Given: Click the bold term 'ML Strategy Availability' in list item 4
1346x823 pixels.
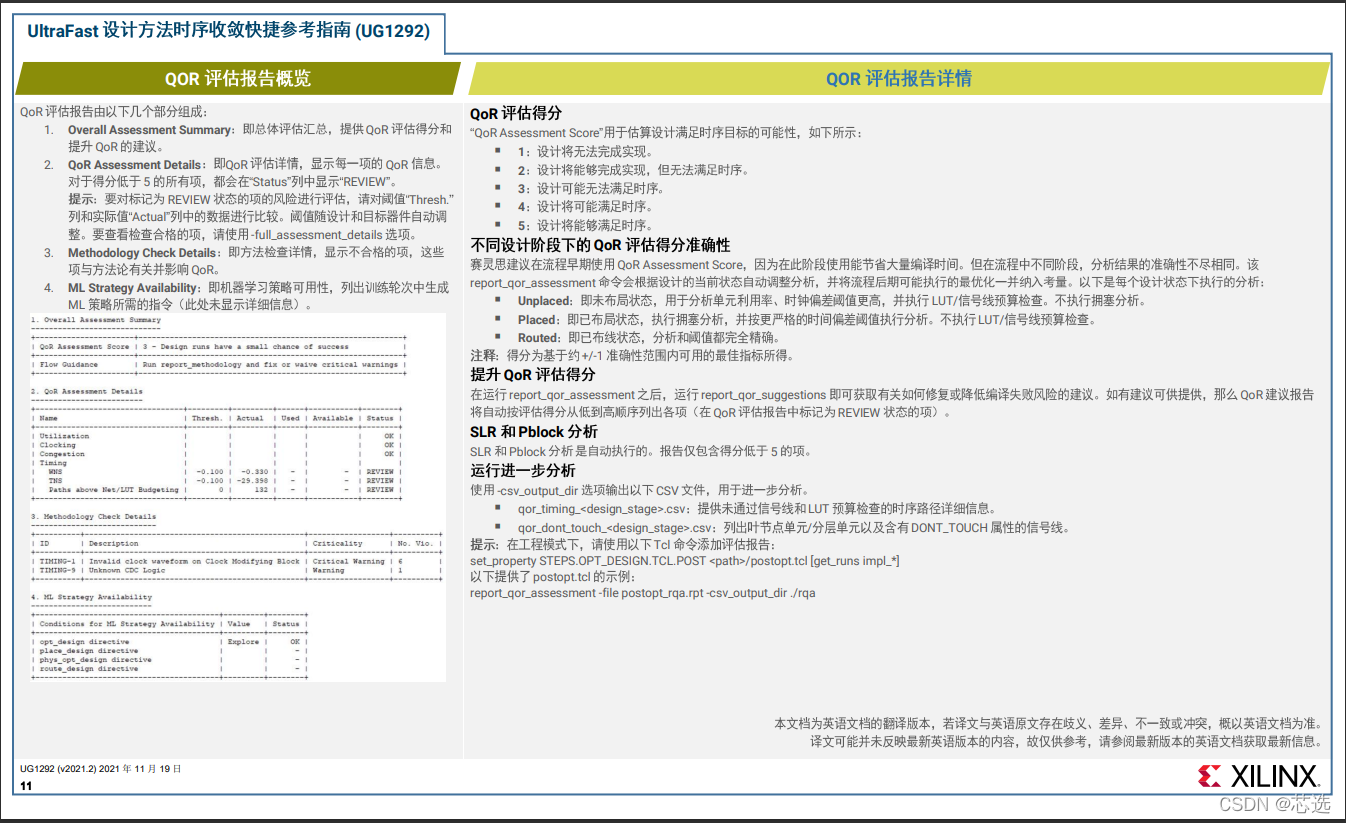Looking at the screenshot, I should tap(133, 288).
